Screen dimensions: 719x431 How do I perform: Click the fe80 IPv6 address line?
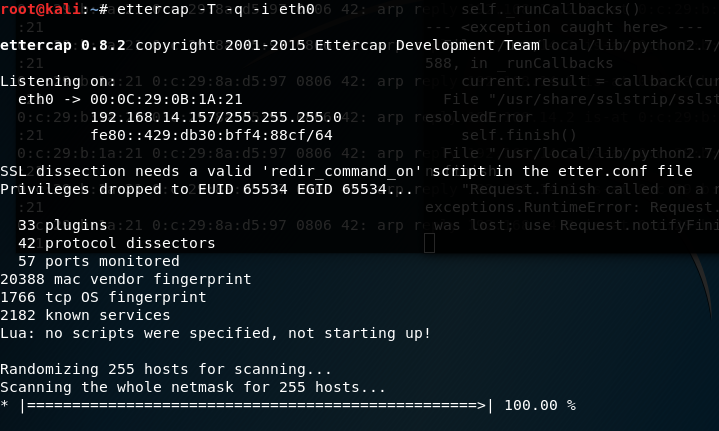pyautogui.click(x=211, y=135)
